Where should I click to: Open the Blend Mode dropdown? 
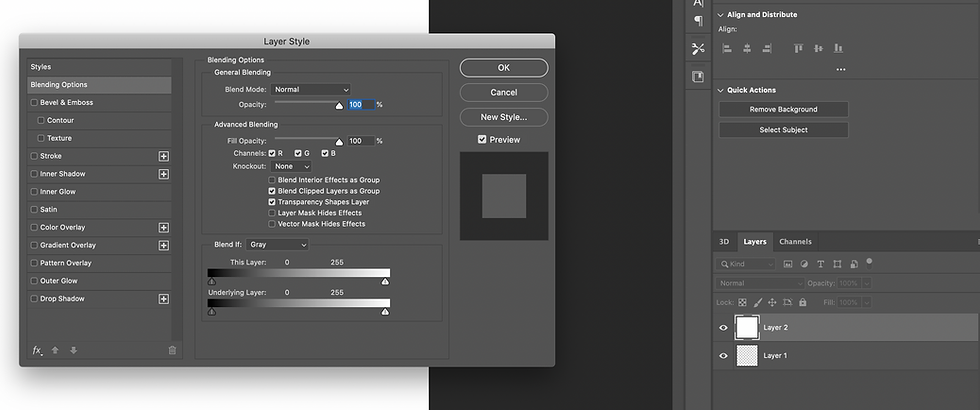click(311, 89)
